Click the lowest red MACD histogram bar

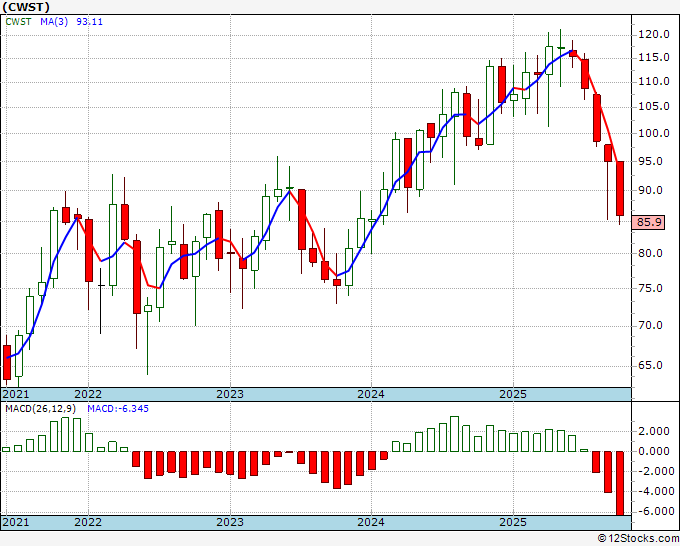pos(620,483)
